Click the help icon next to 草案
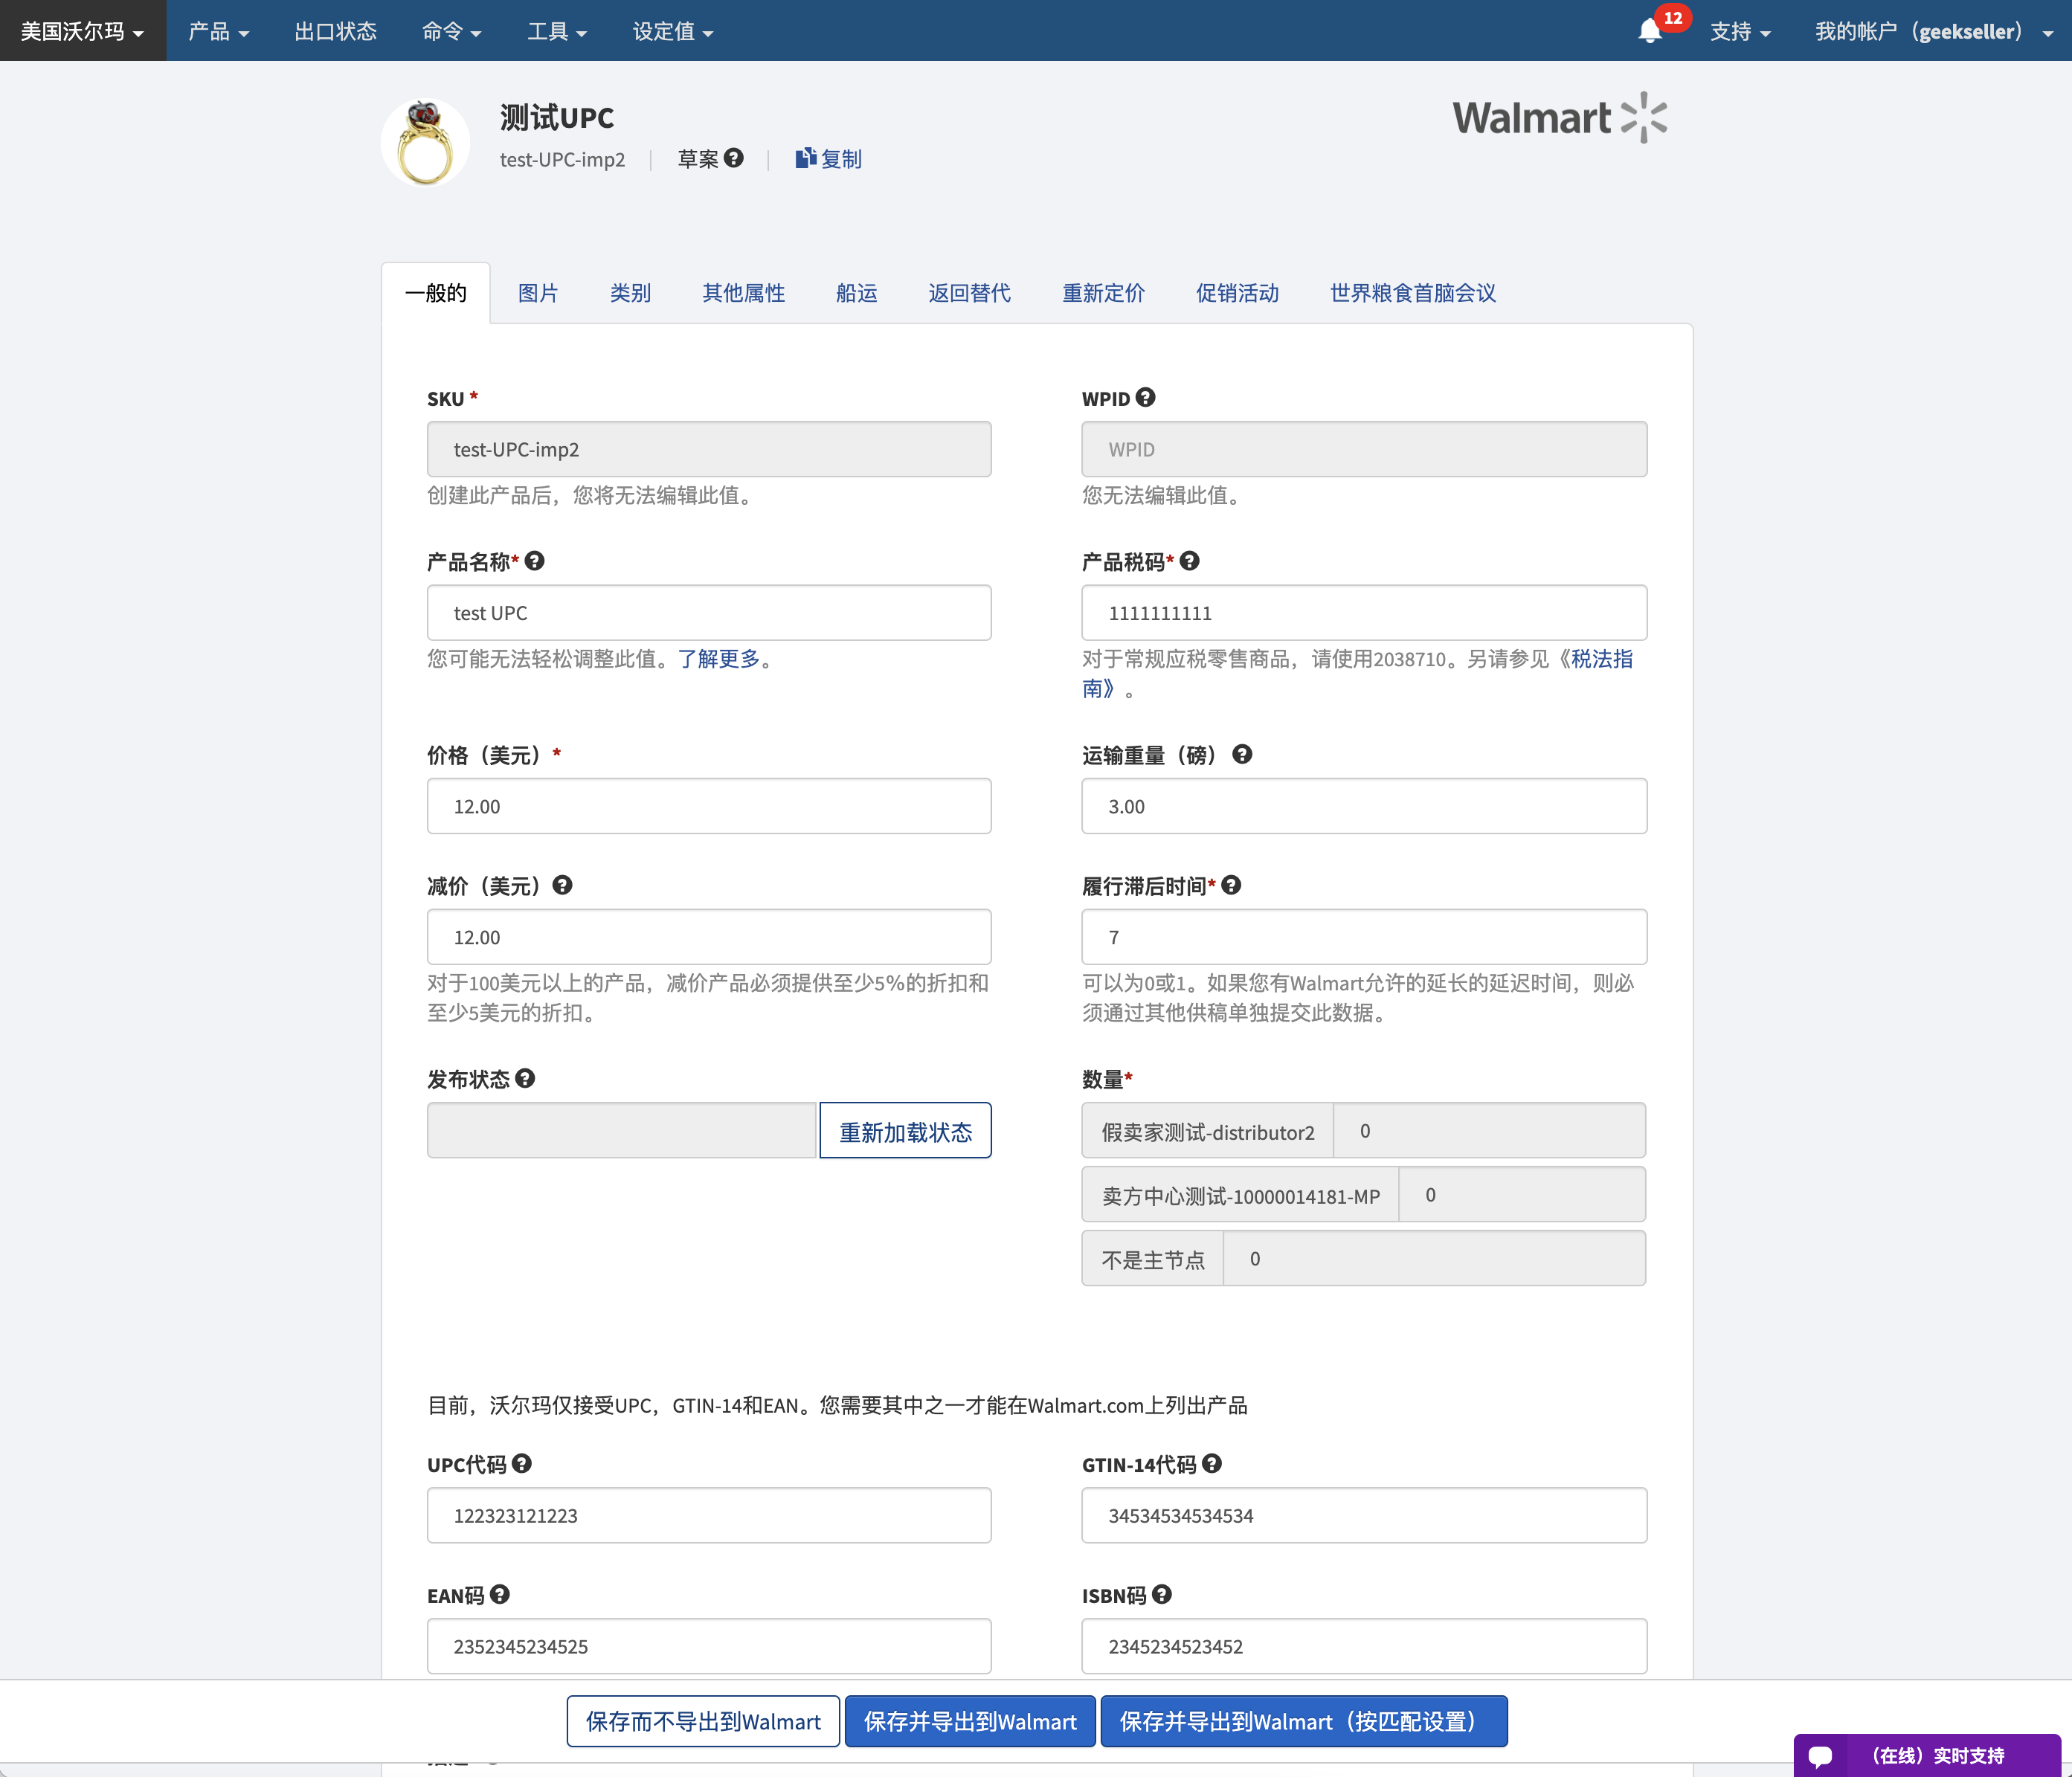The image size is (2072, 1777). (x=734, y=158)
